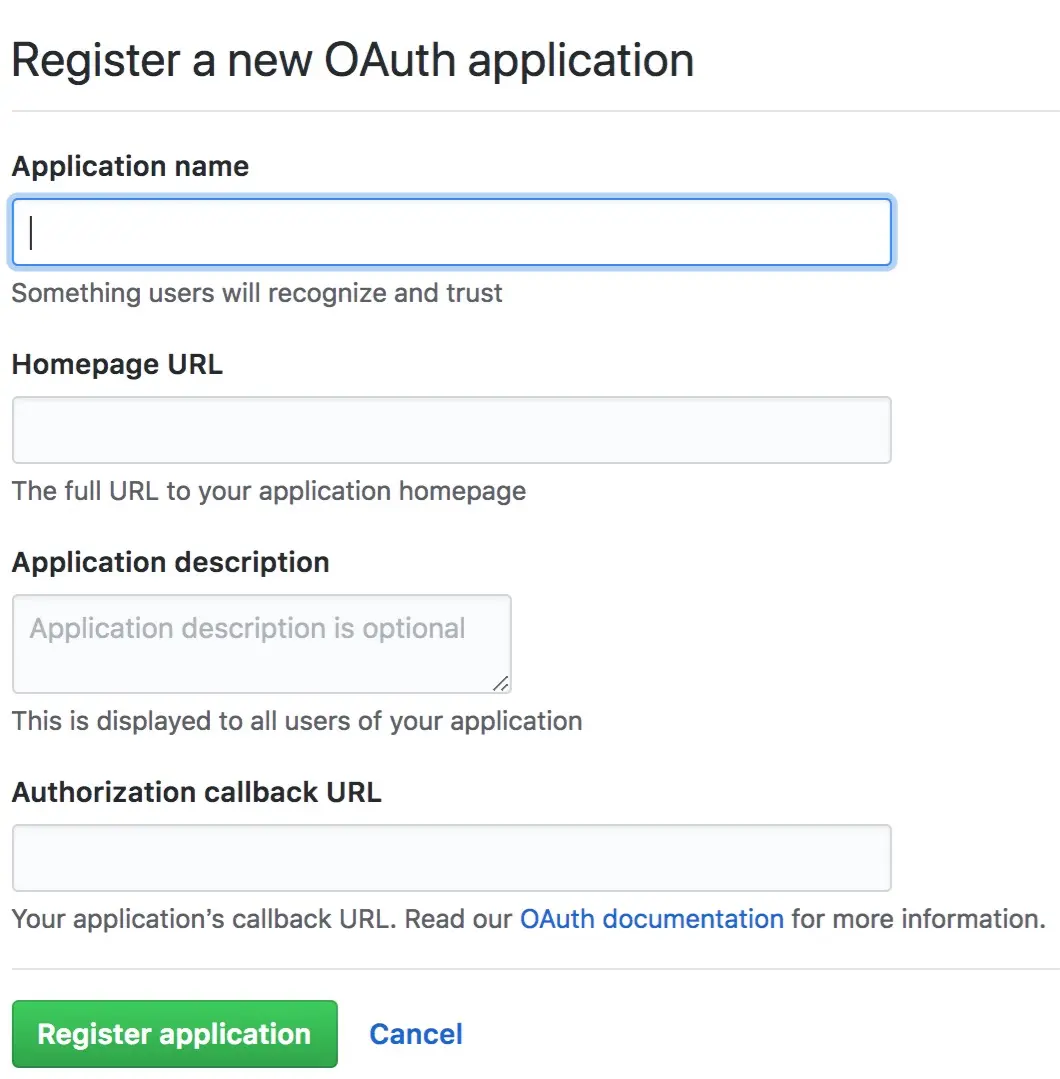This screenshot has width=1060, height=1079.
Task: Click the "Homepage URL" label
Action: pyautogui.click(x=117, y=364)
